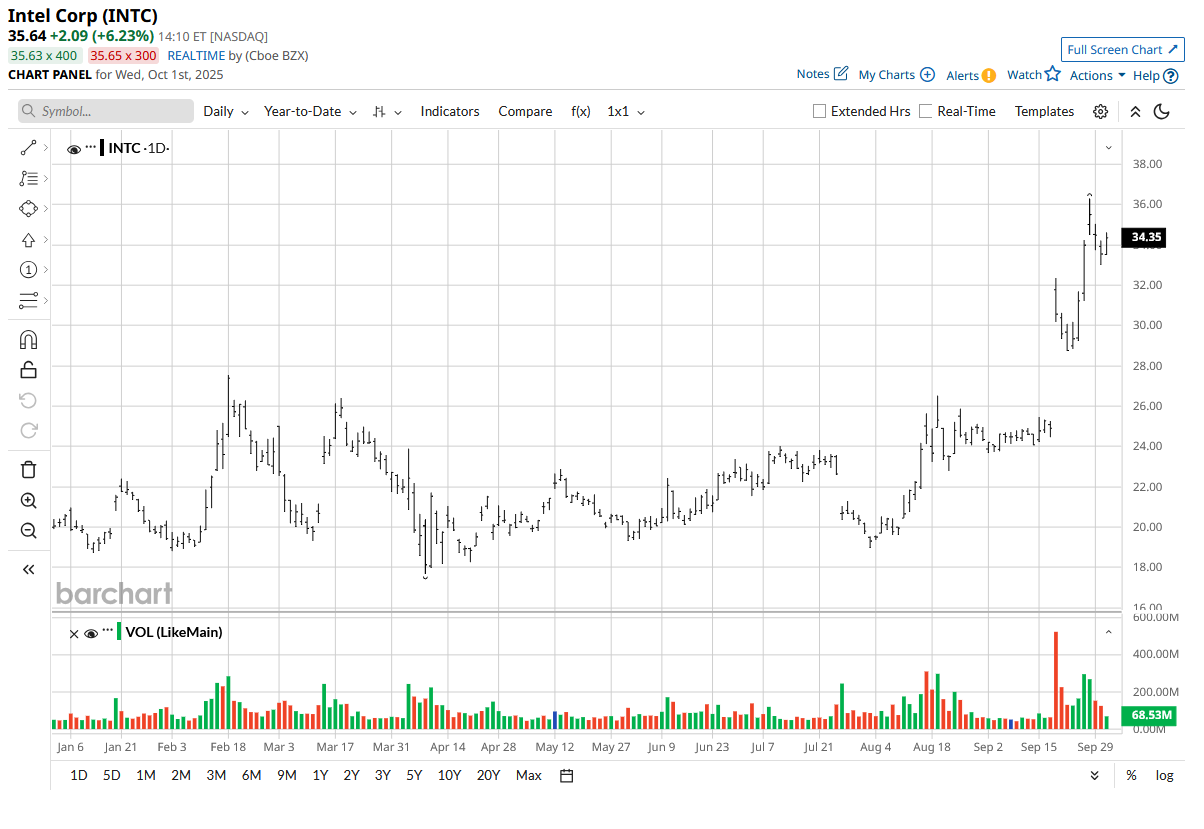This screenshot has height=829, width=1204.
Task: Open the Actions dropdown menu
Action: point(1097,75)
